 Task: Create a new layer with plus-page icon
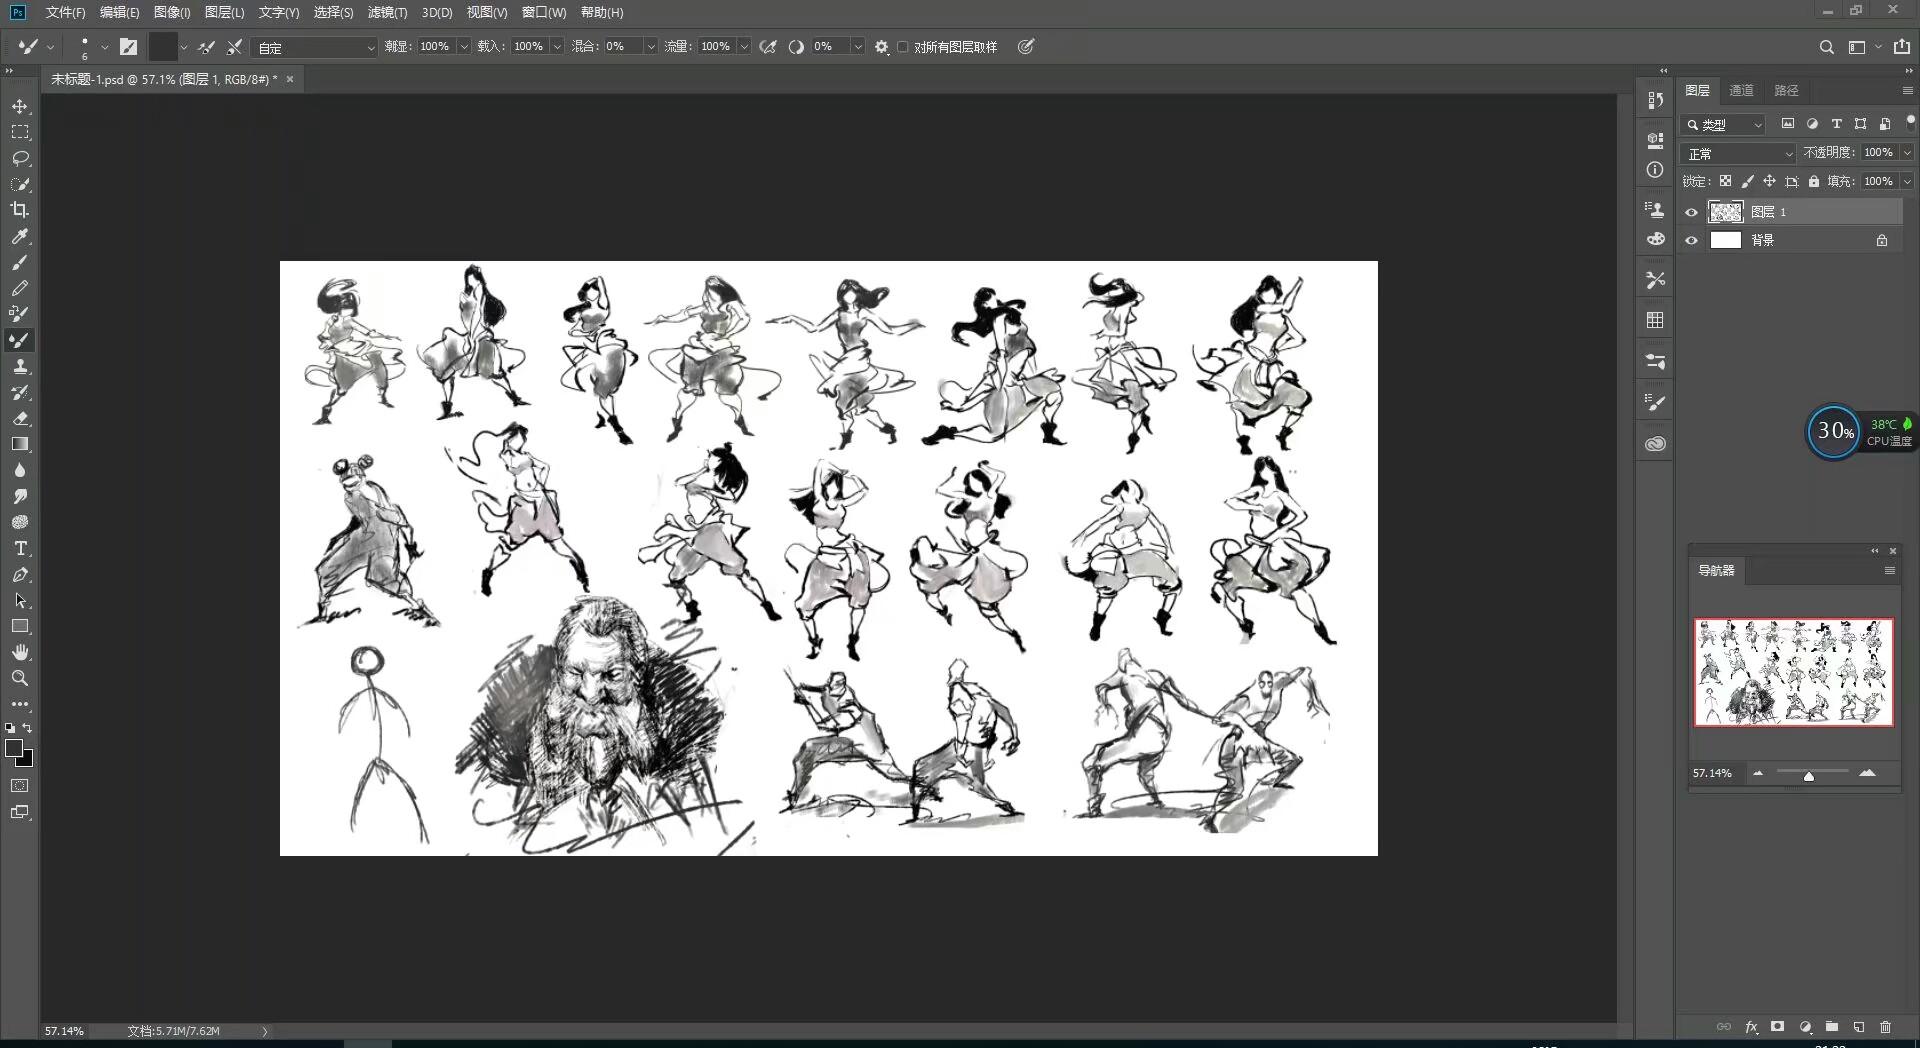1858,1027
